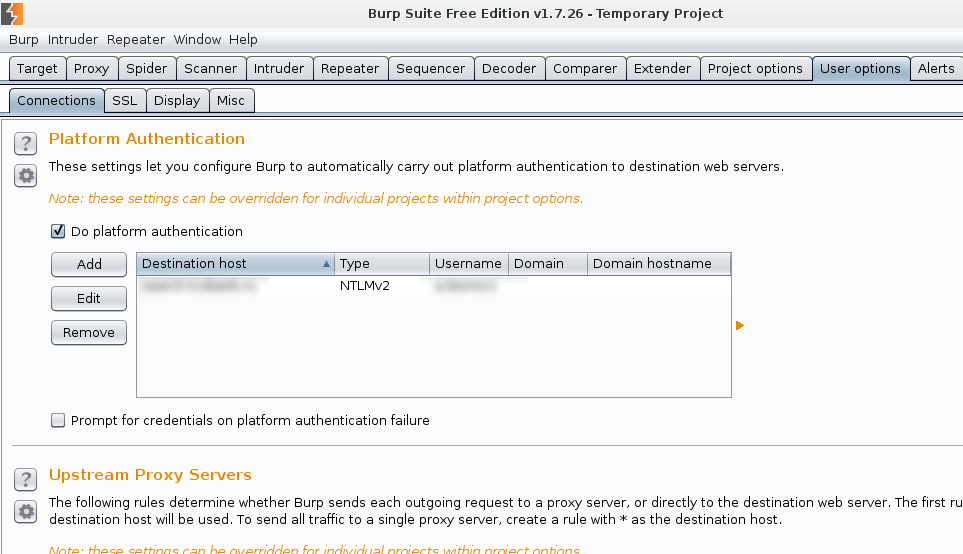The image size is (963, 554).
Task: Click the Username column header
Action: pos(469,263)
